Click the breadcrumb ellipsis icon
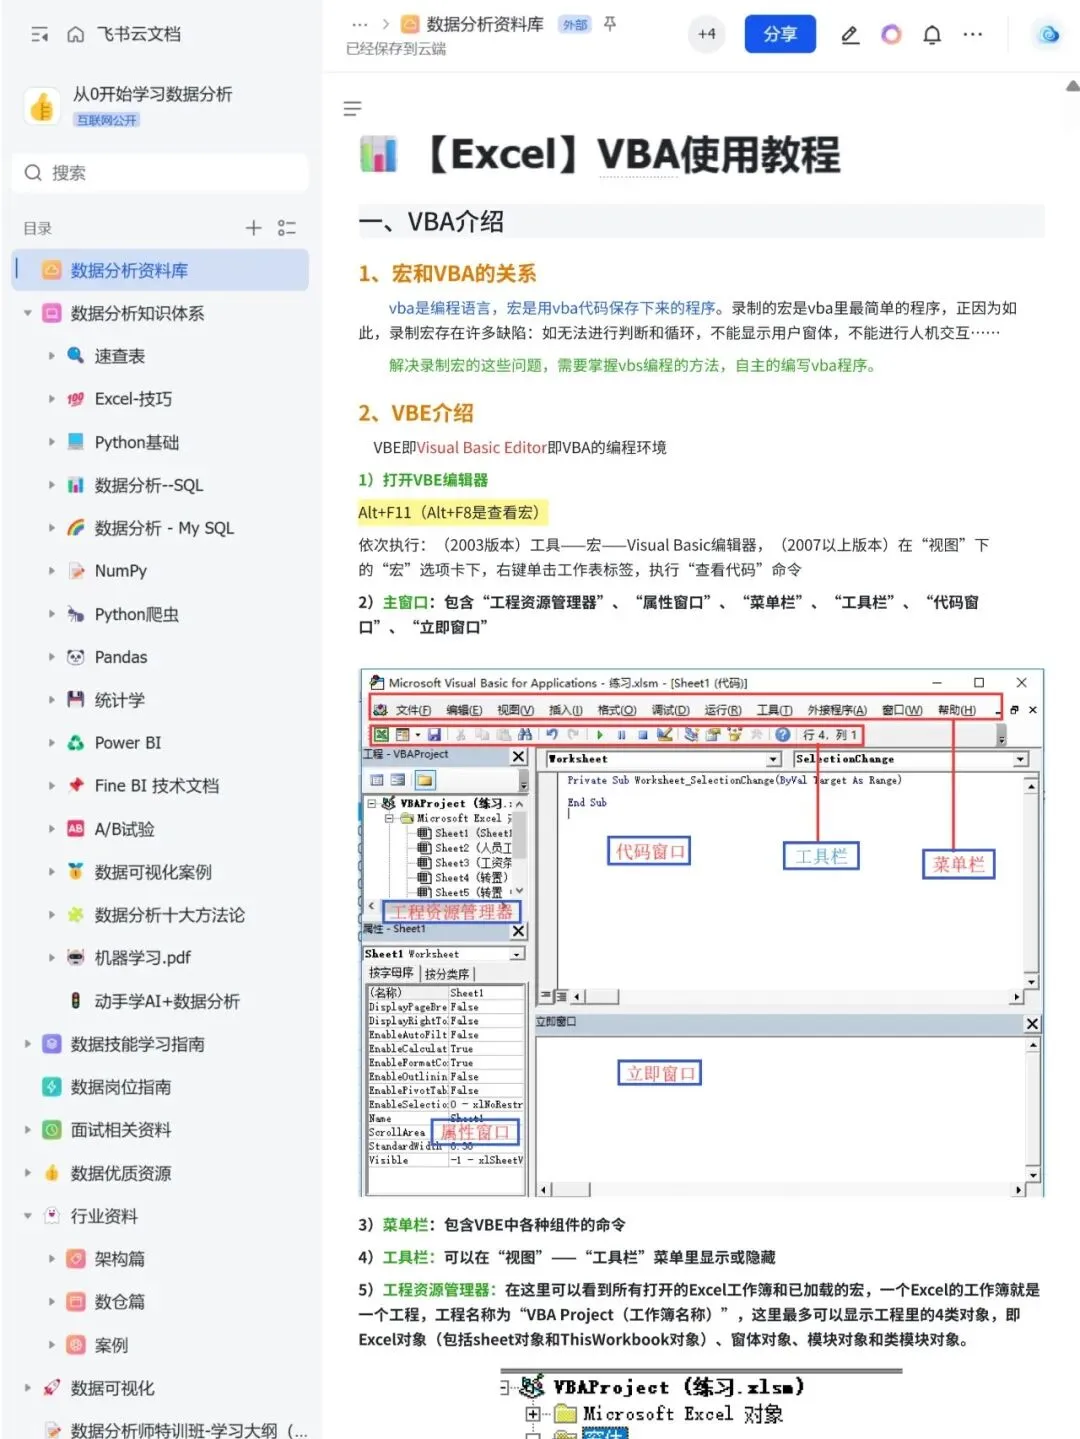Viewport: 1080px width, 1439px height. click(x=360, y=24)
